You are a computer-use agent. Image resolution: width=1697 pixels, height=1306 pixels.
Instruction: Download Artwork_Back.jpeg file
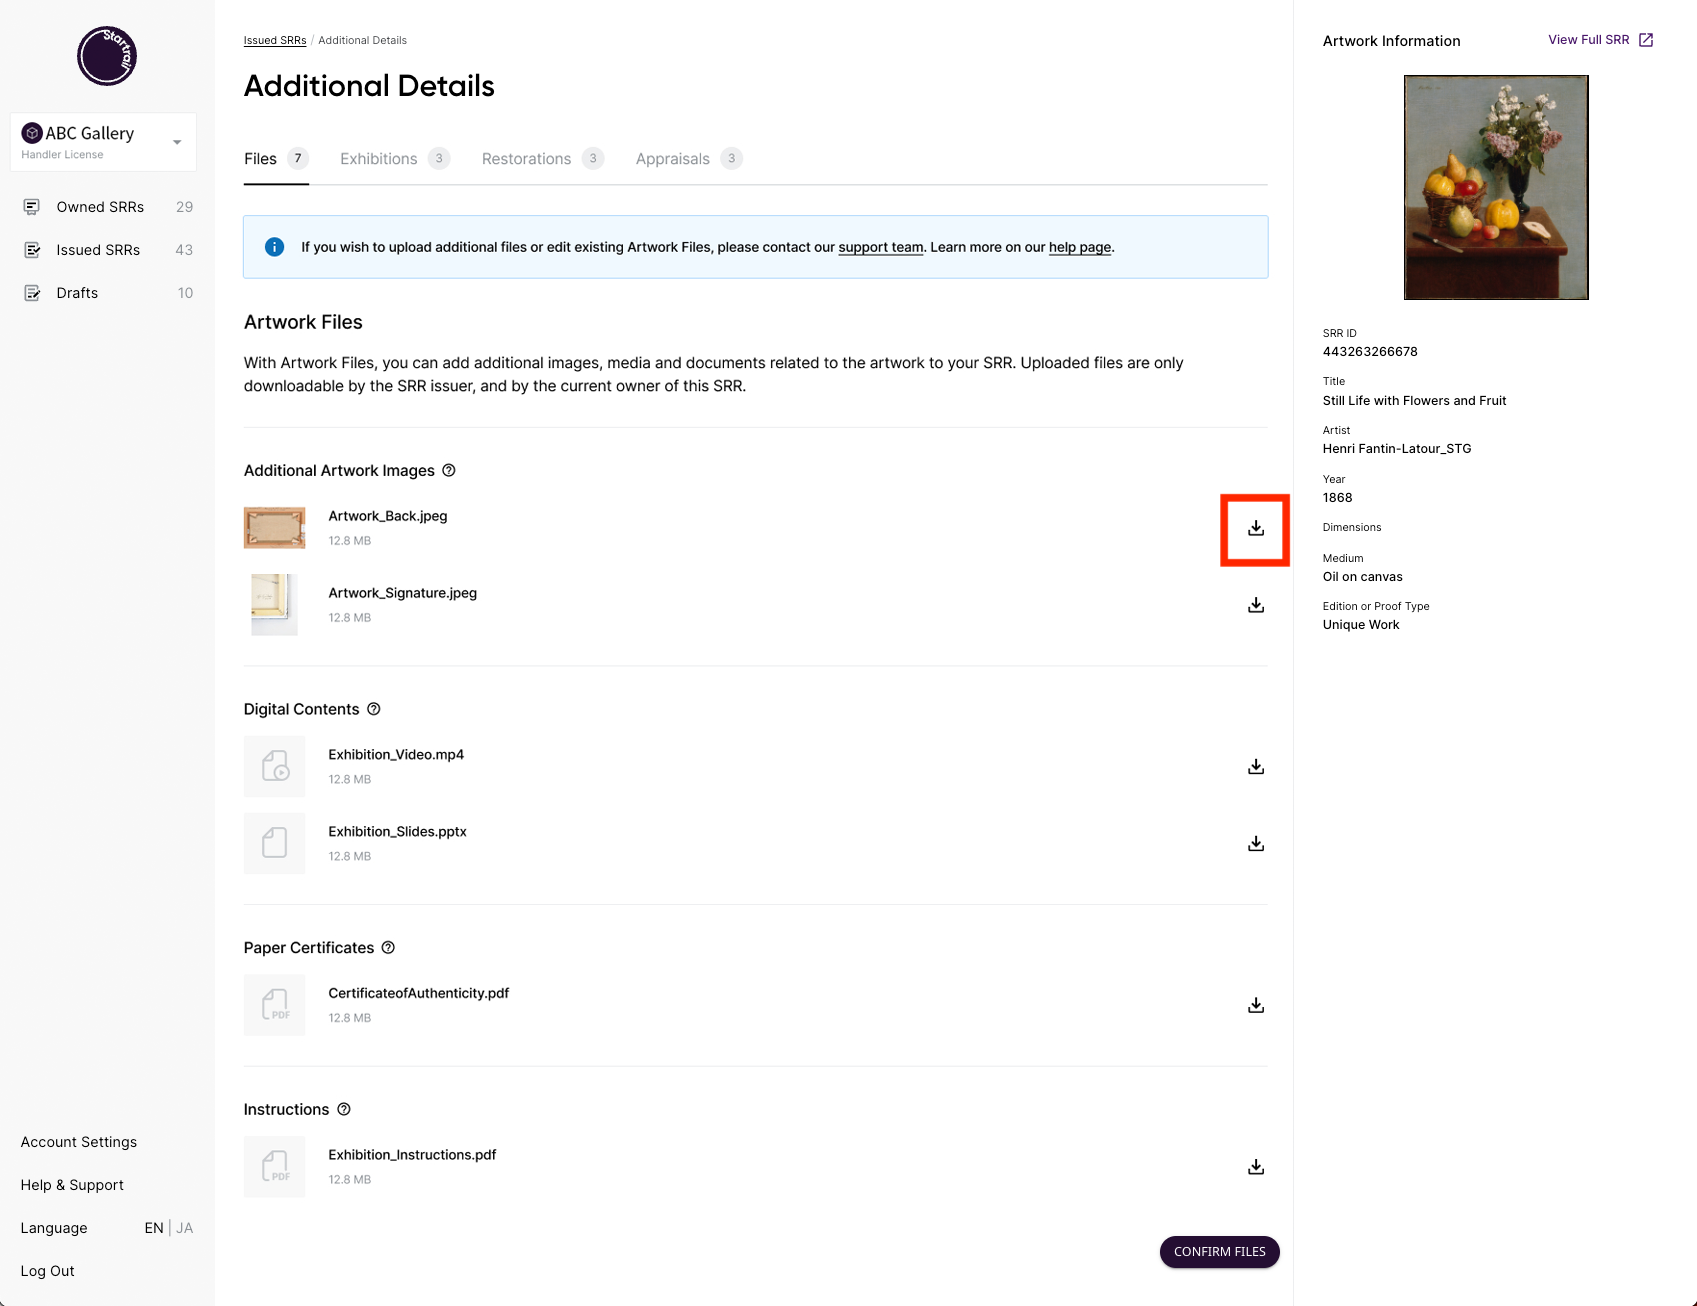[1256, 528]
